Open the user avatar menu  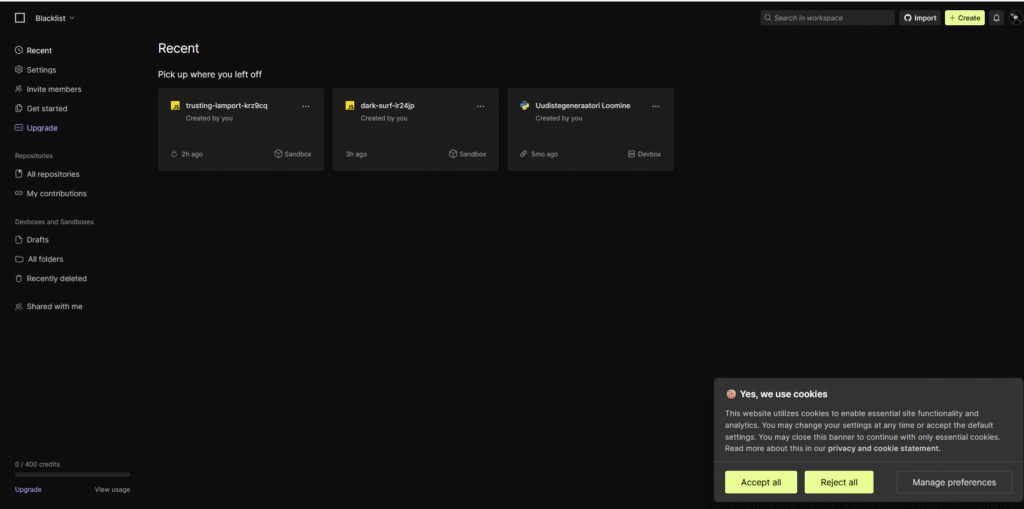point(1014,18)
